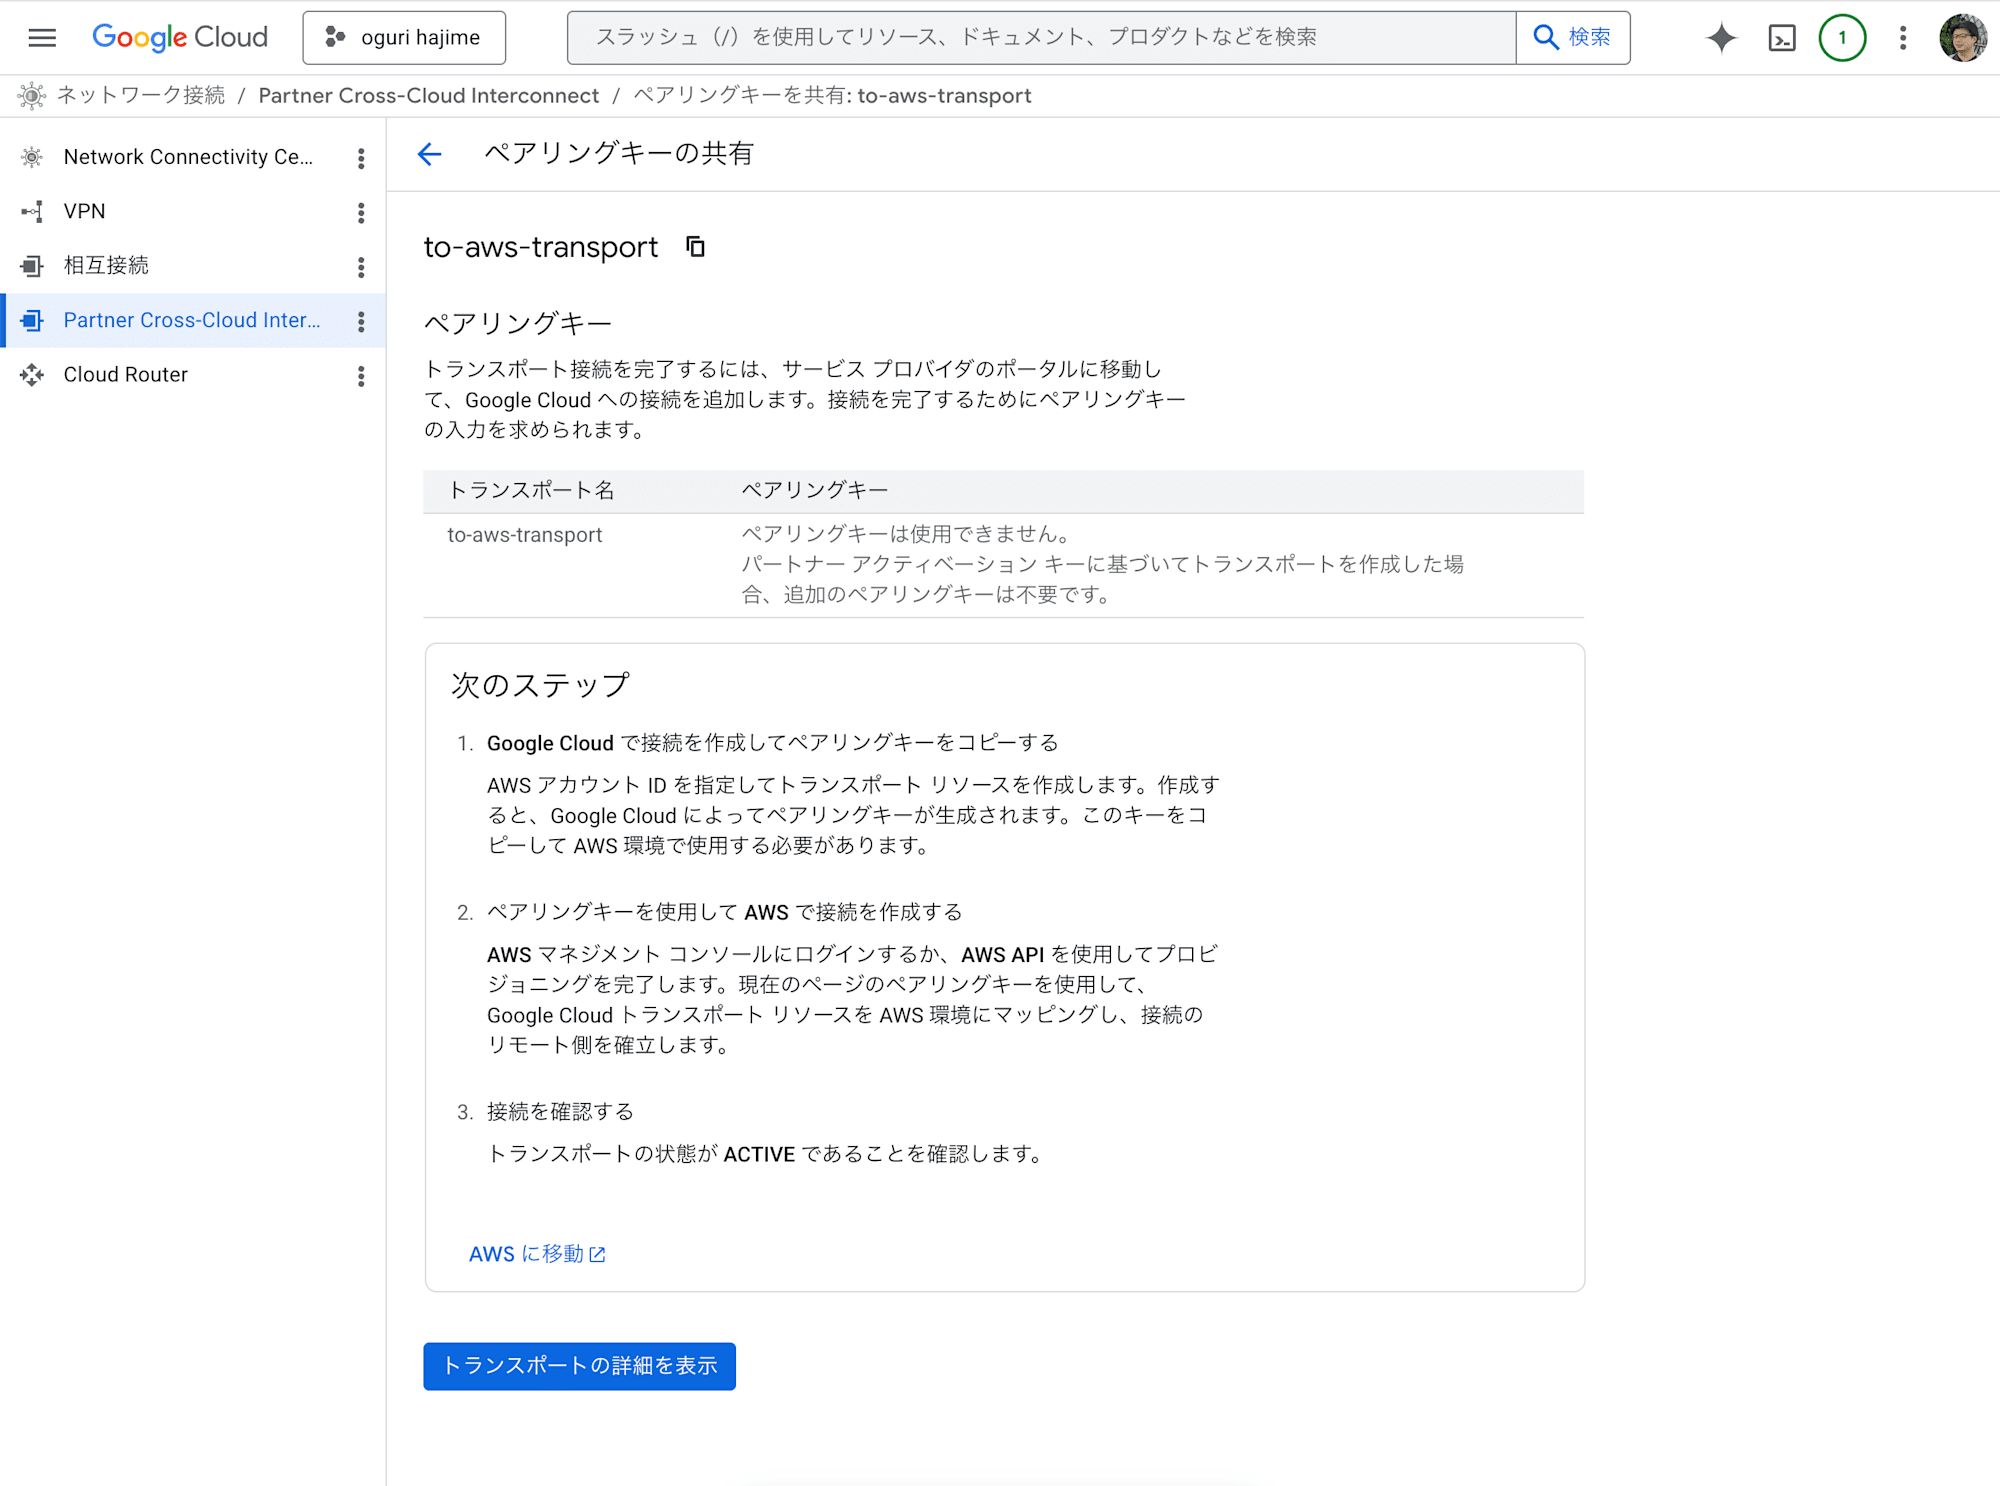Copy the to-aws-transport name using copy icon

tap(696, 247)
